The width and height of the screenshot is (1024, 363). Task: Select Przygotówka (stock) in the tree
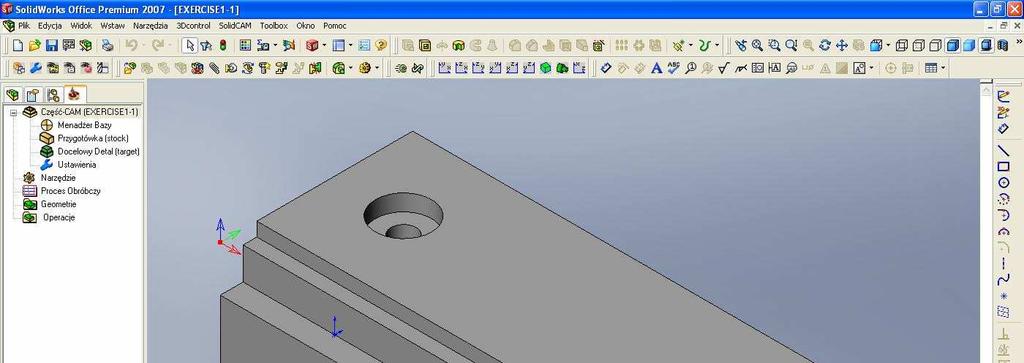93,138
